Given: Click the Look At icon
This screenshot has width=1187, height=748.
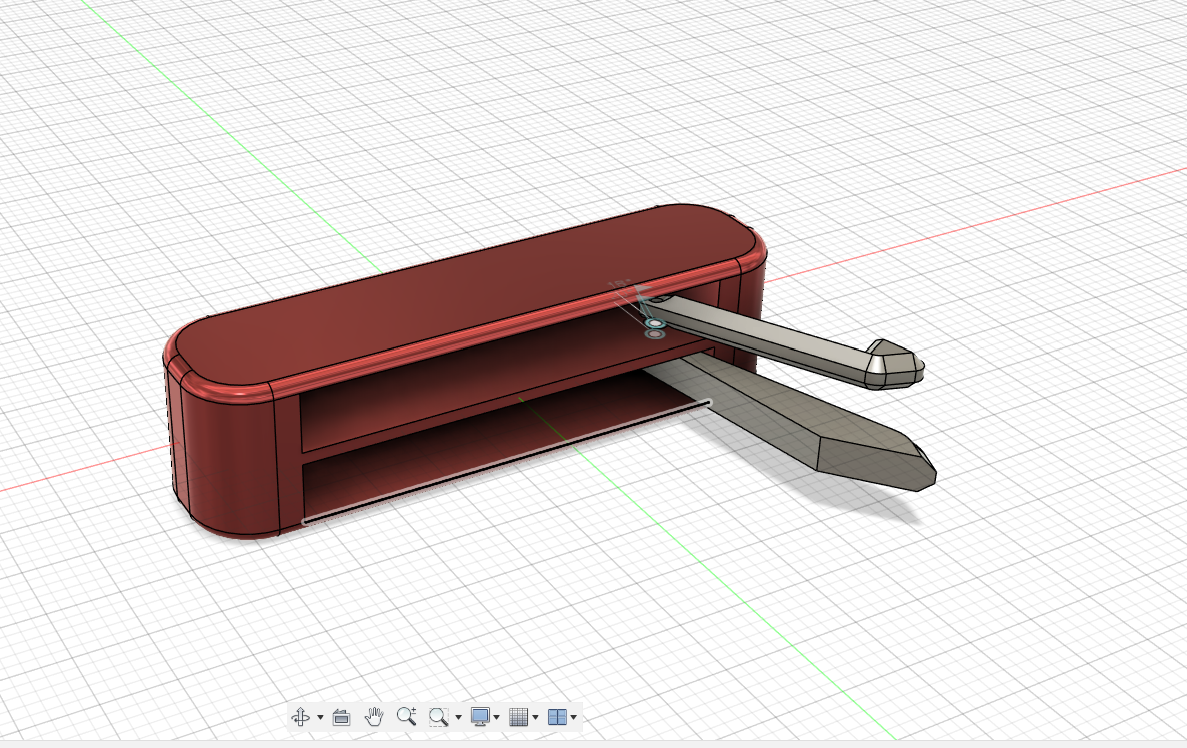Looking at the screenshot, I should [341, 716].
